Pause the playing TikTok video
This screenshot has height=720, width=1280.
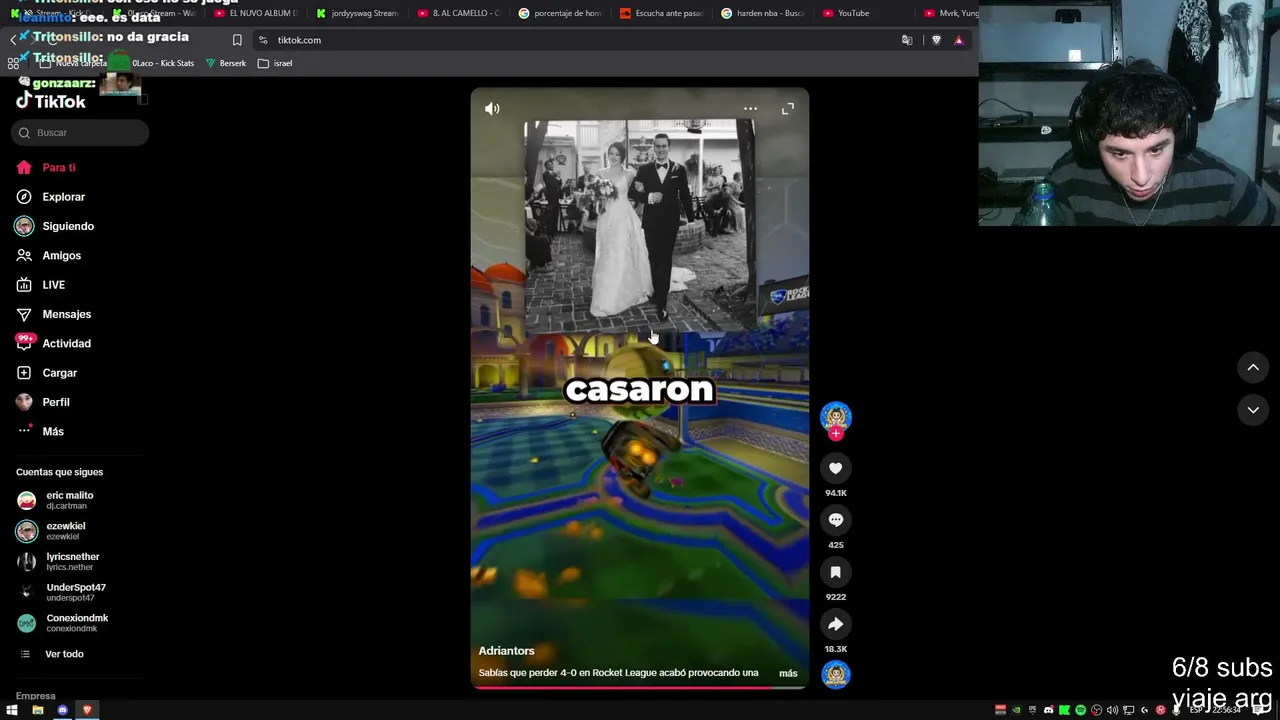(x=640, y=388)
